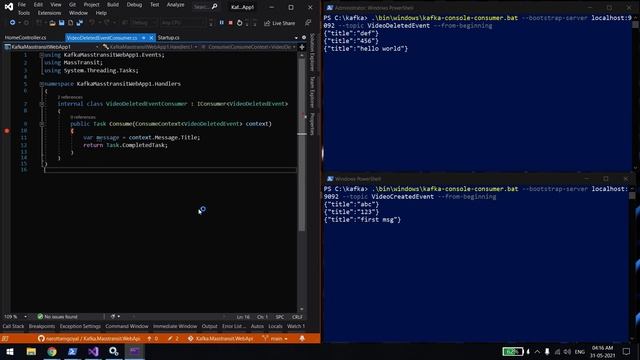
Task: Open the Windows Start menu
Action: point(10,351)
